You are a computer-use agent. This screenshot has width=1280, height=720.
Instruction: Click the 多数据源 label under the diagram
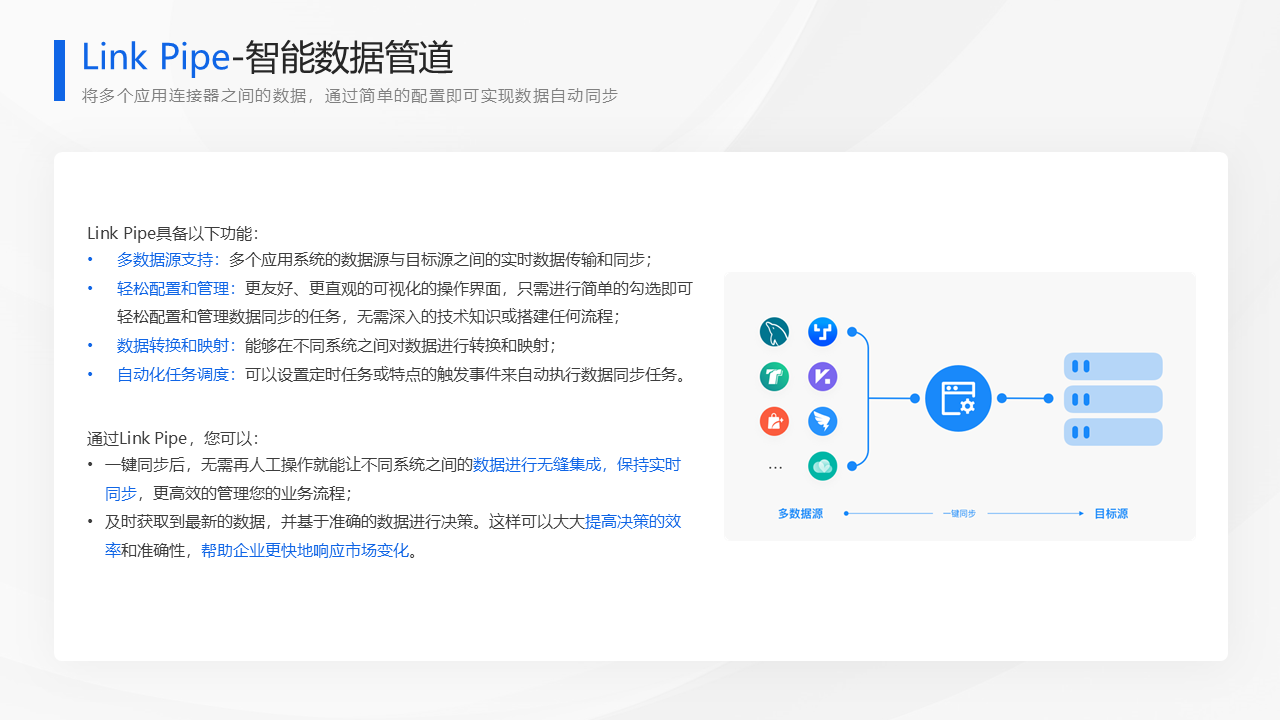coord(800,514)
